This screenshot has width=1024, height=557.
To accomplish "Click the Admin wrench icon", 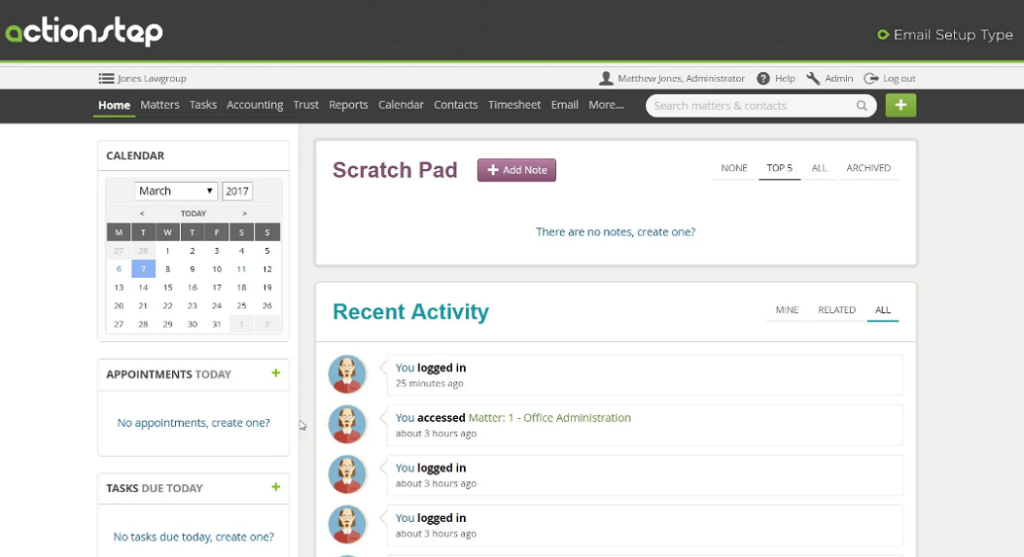I will pos(813,78).
